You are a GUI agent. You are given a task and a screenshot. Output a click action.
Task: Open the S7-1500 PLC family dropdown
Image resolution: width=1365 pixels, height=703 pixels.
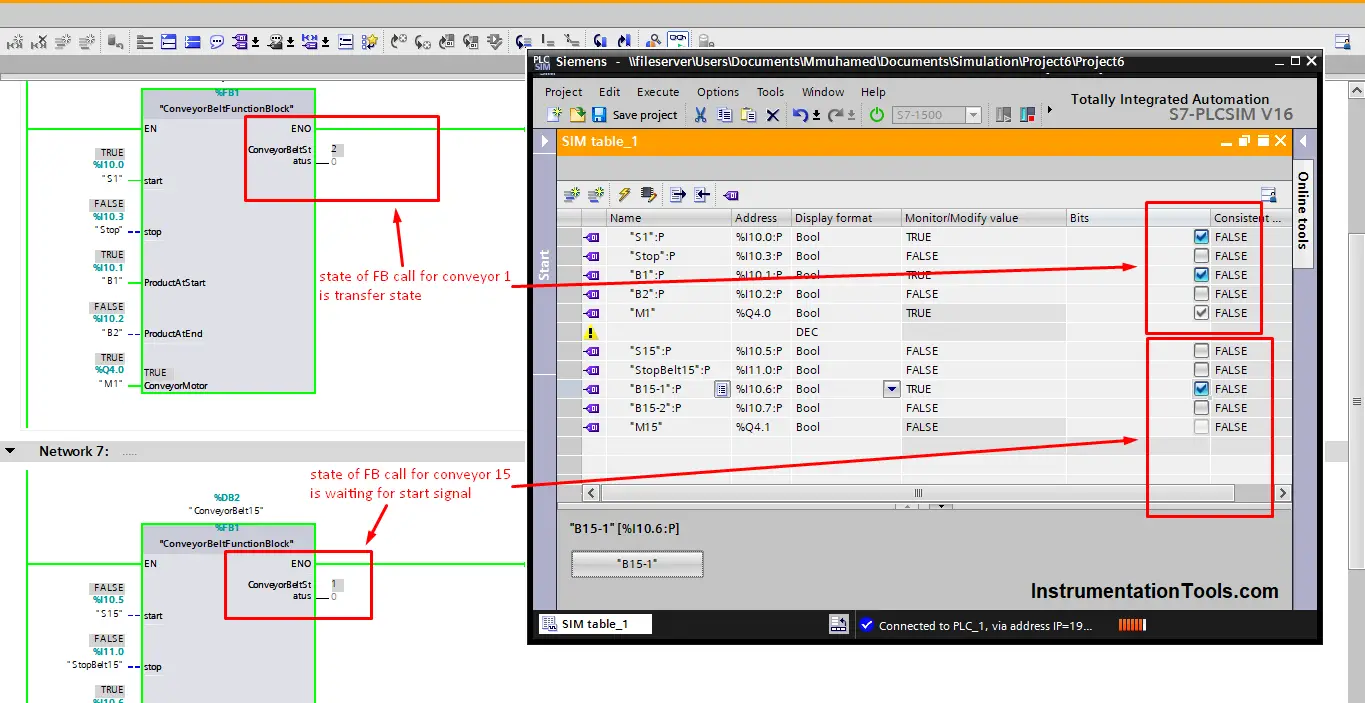972,115
